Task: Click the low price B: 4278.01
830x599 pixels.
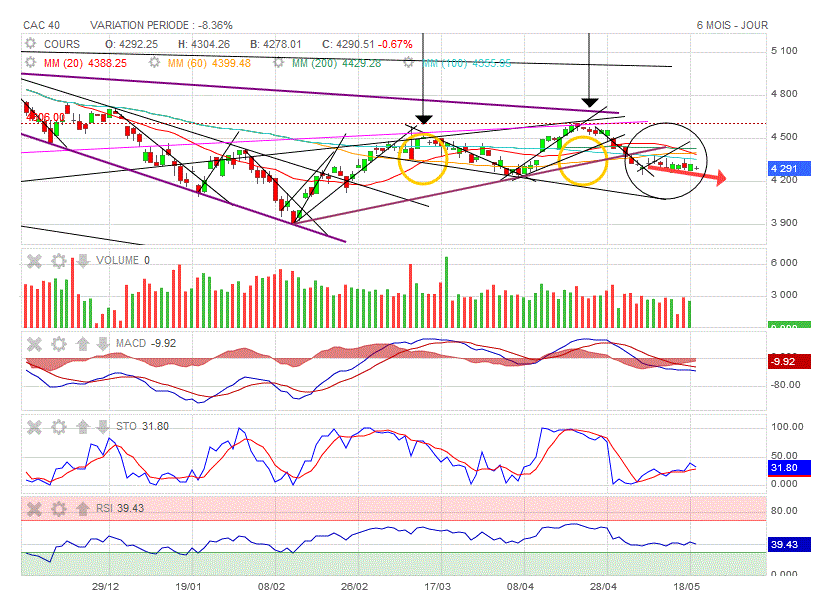Action: 275,44
